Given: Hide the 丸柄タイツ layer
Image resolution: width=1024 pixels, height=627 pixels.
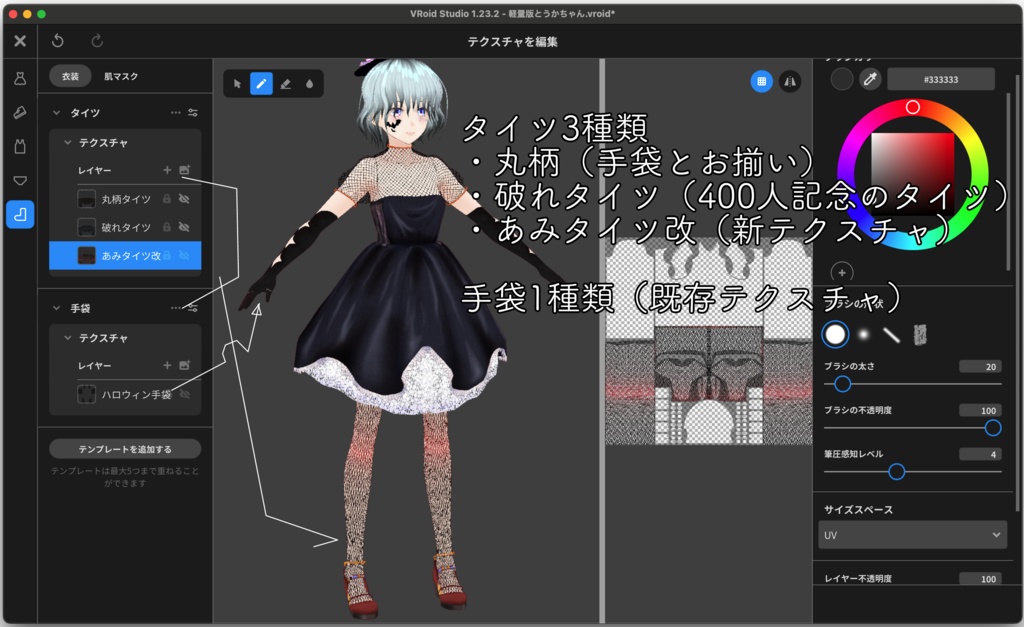Looking at the screenshot, I should click(185, 199).
